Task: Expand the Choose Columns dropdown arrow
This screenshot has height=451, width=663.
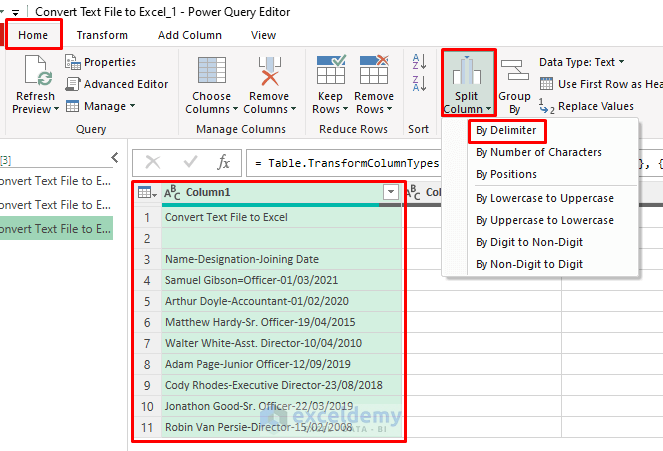Action: (235, 109)
